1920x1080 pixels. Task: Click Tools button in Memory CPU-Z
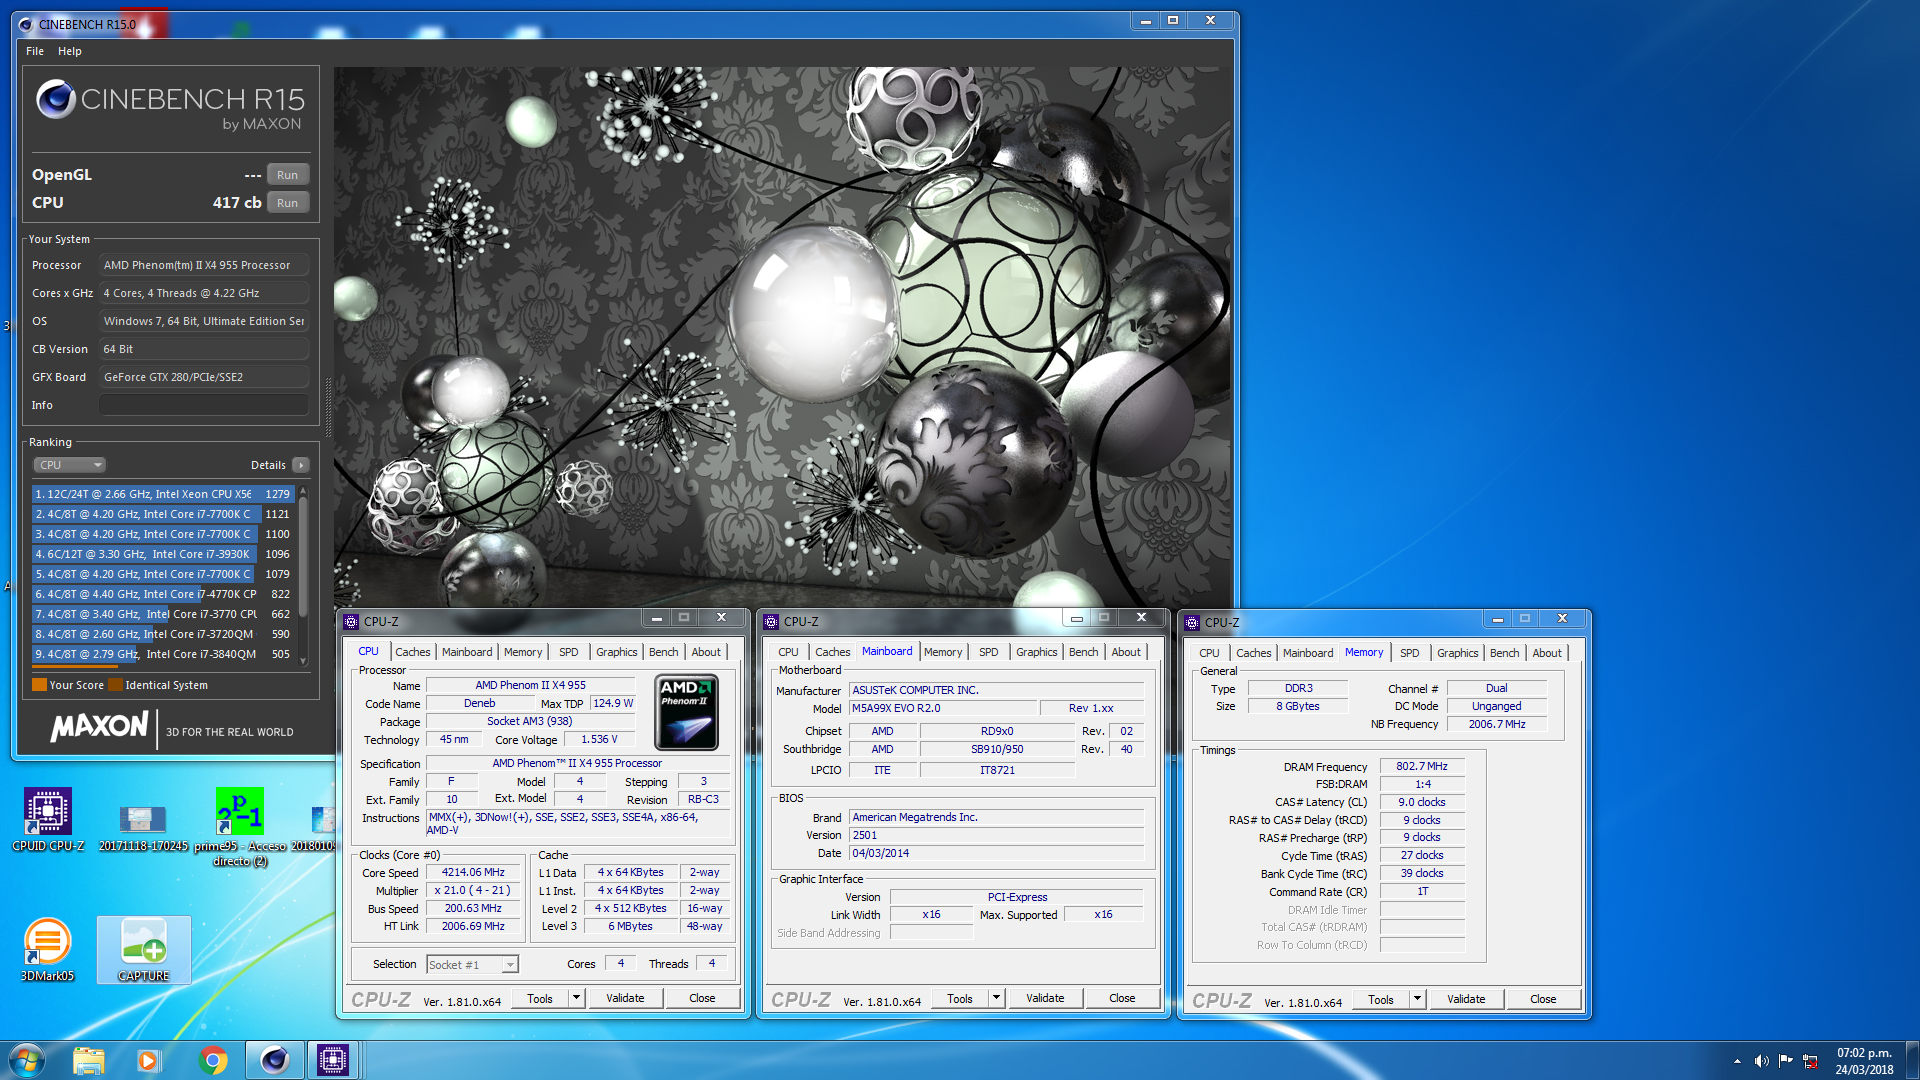click(x=1381, y=999)
